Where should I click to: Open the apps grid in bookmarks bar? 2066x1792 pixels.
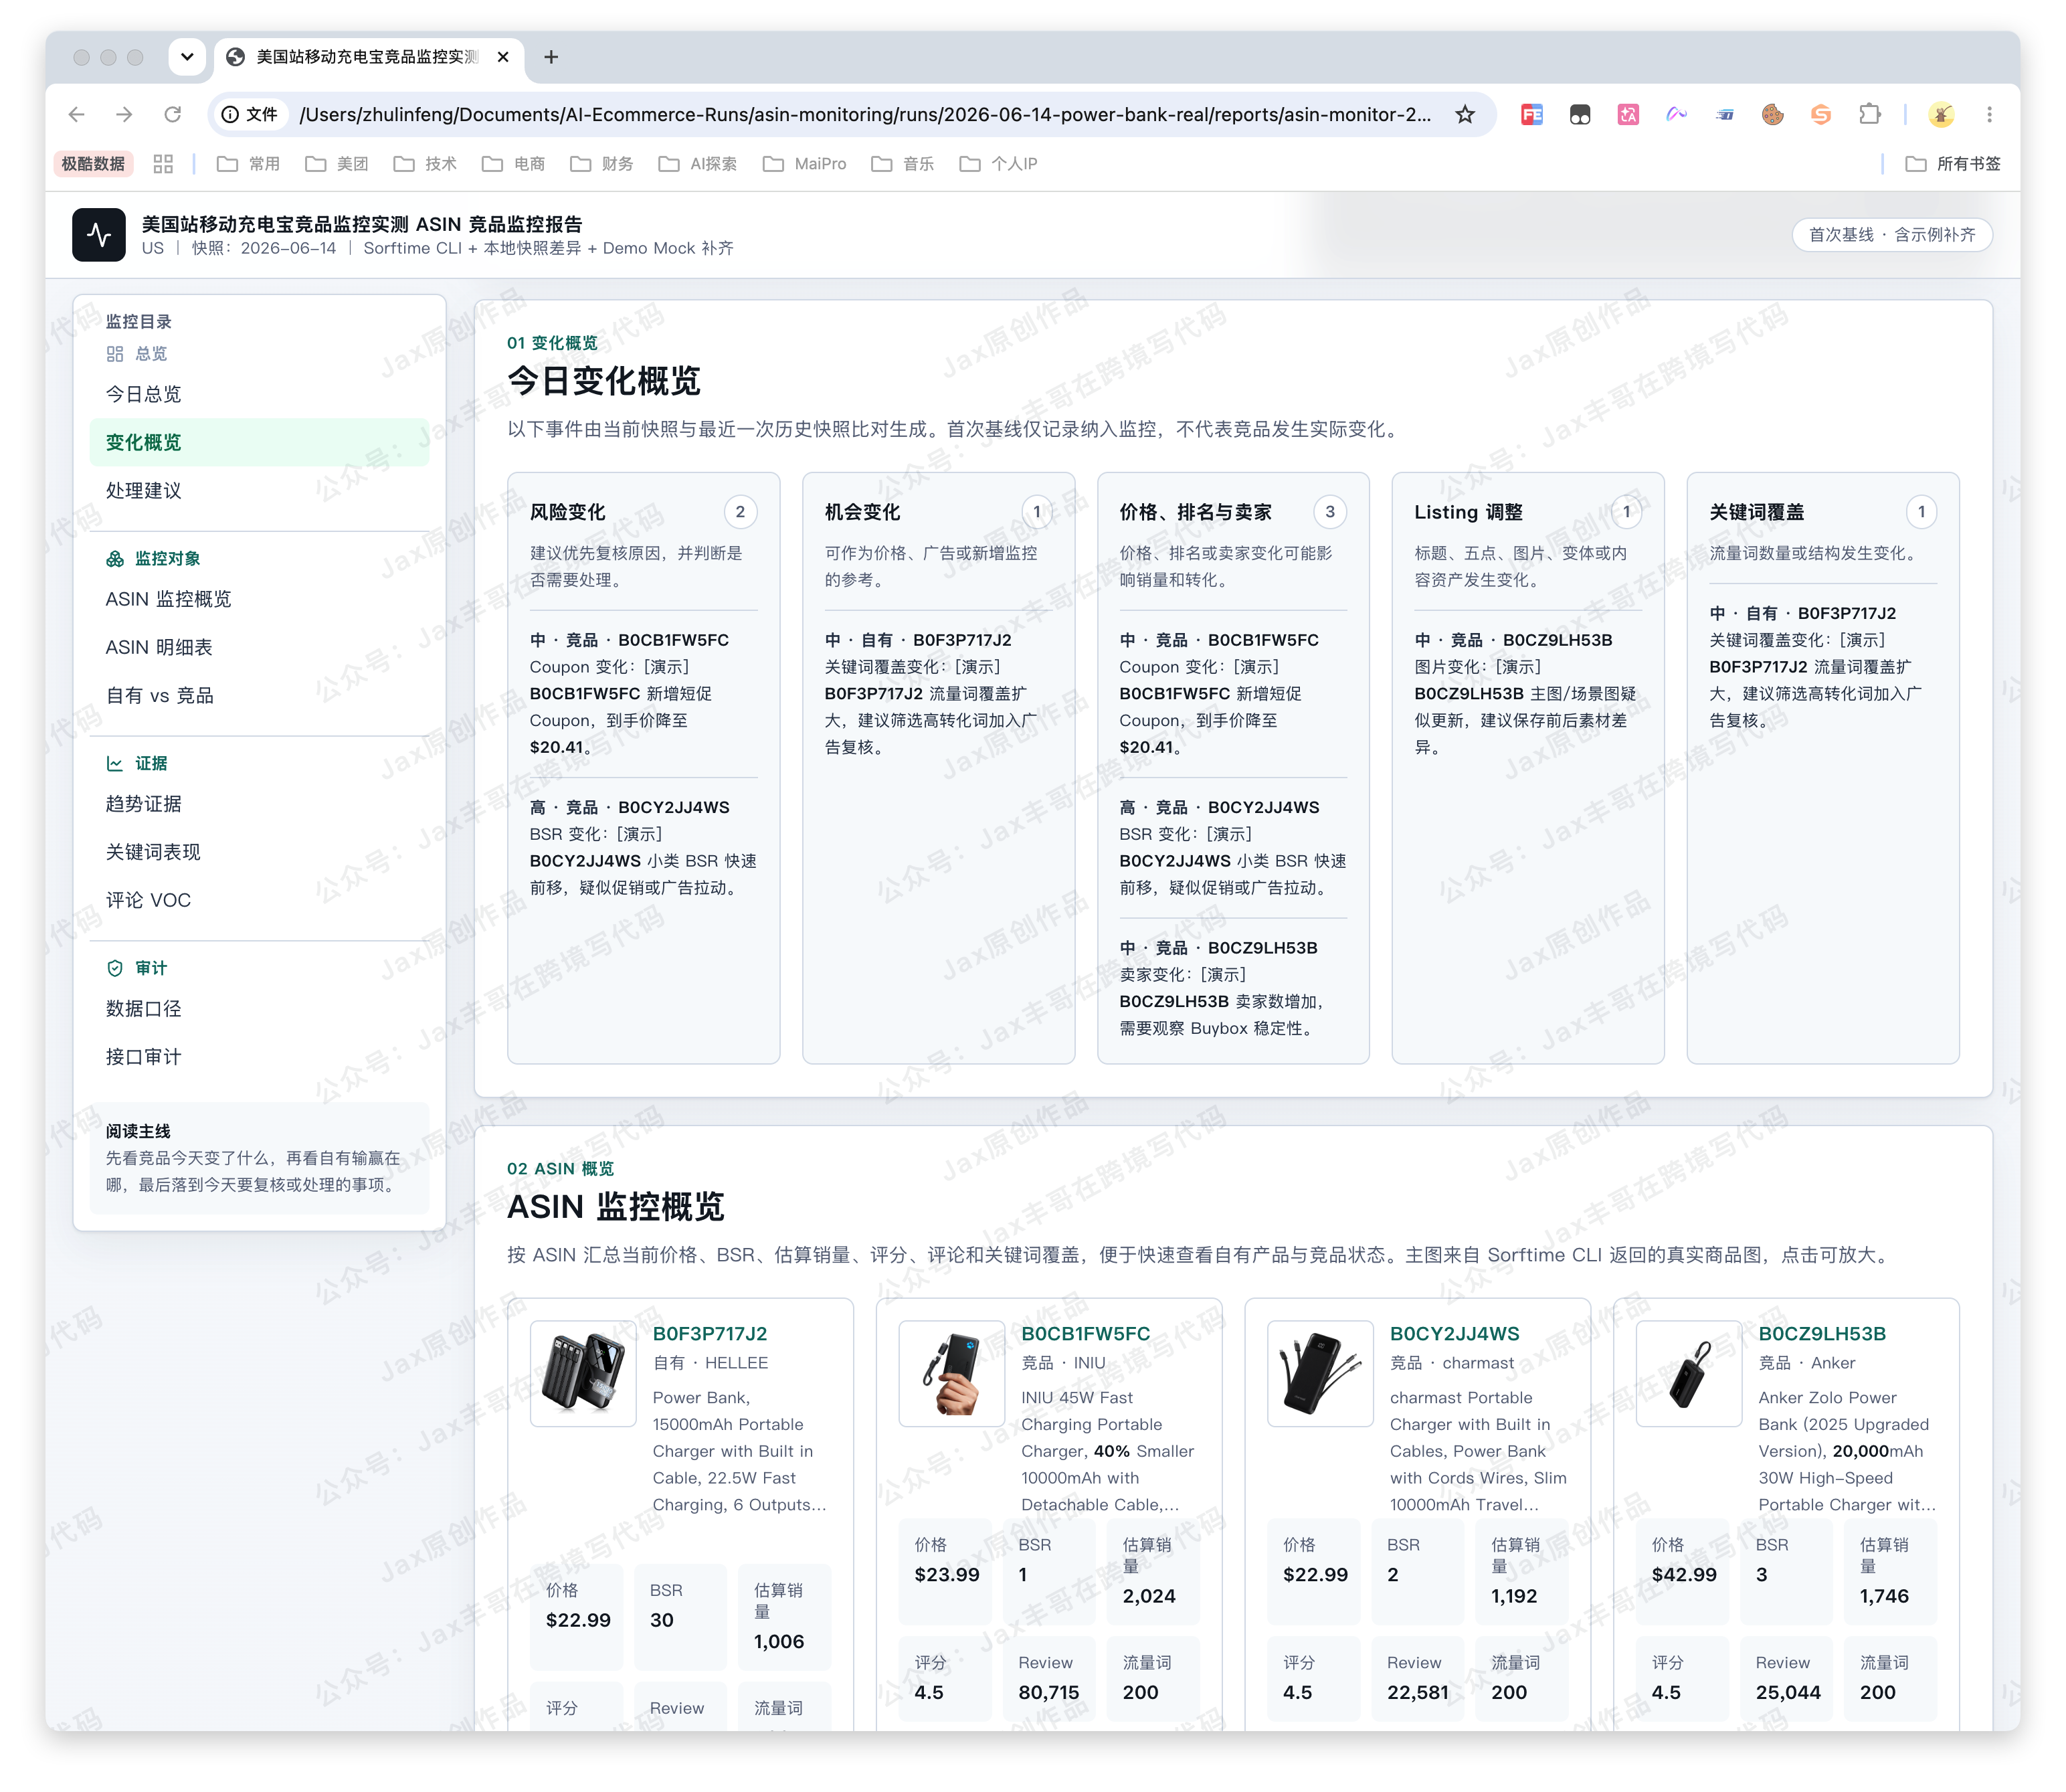point(163,164)
